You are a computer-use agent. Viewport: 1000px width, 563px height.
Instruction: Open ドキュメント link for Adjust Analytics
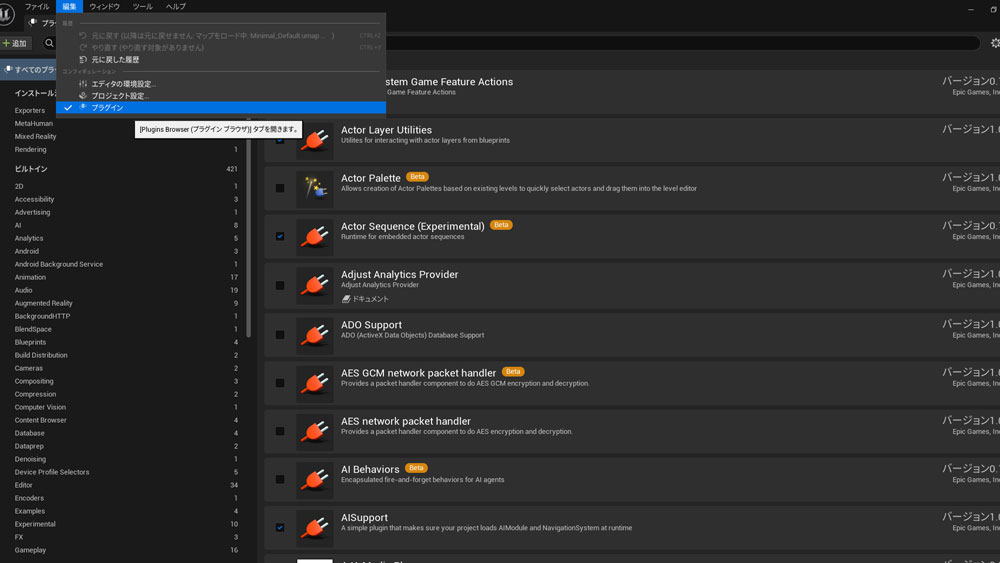tap(371, 299)
